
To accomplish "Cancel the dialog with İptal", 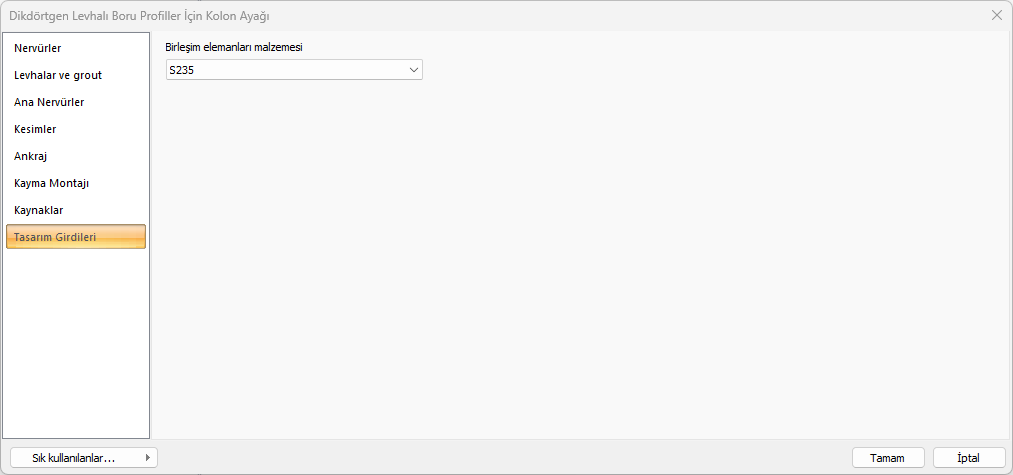I will tap(968, 458).
